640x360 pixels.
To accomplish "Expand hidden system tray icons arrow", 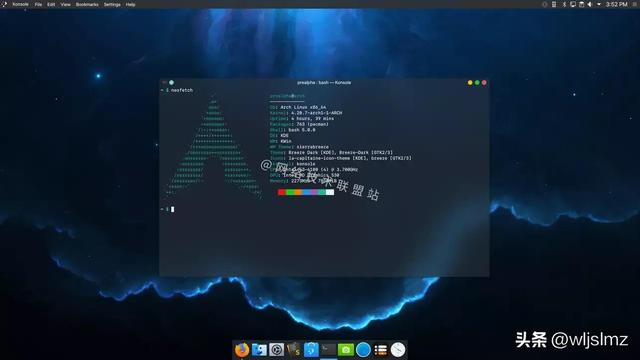I will click(599, 4).
